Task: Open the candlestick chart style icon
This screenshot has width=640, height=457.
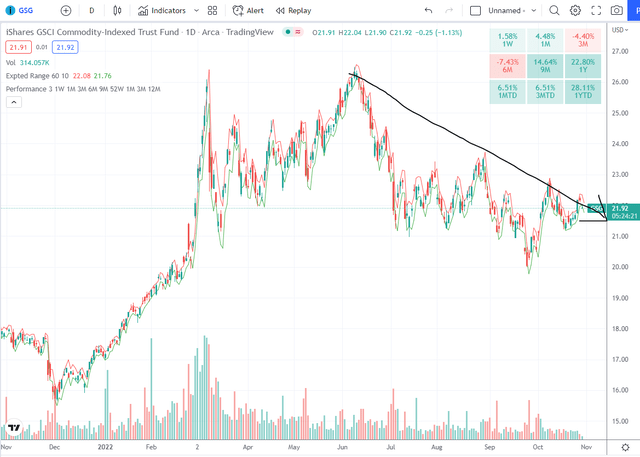Action: pos(117,11)
